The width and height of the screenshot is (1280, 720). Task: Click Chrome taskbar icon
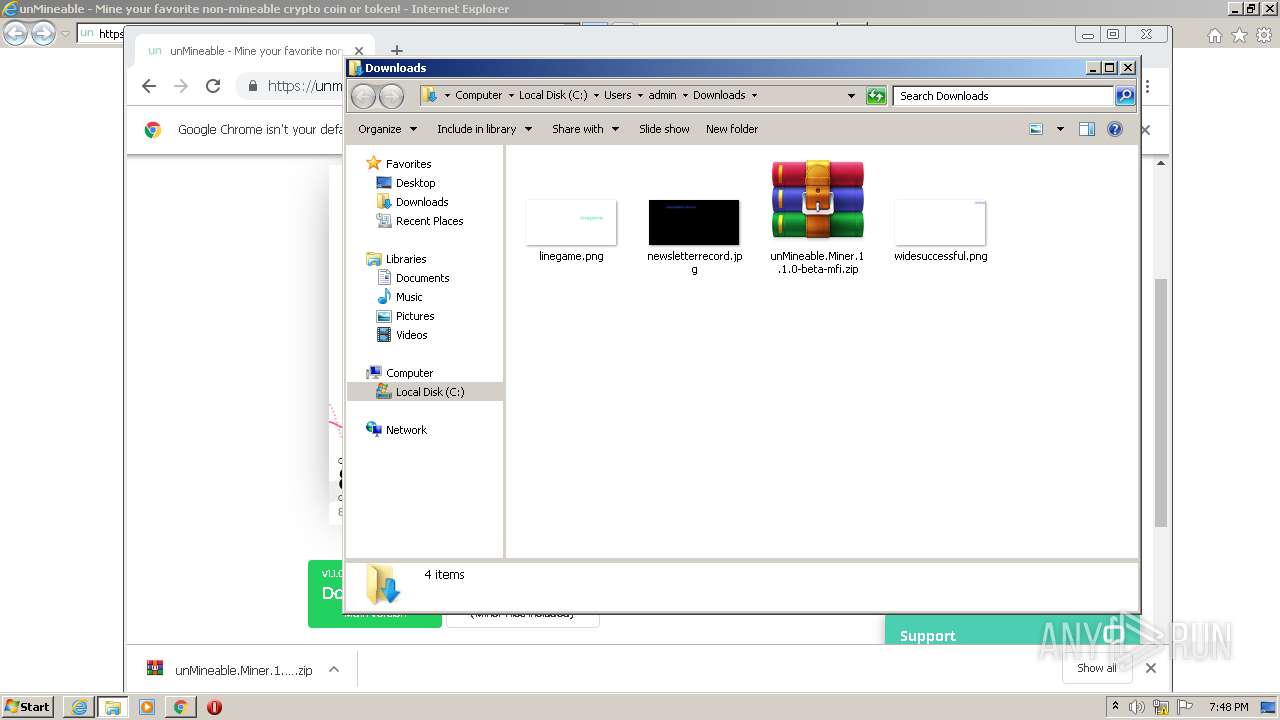(x=180, y=707)
